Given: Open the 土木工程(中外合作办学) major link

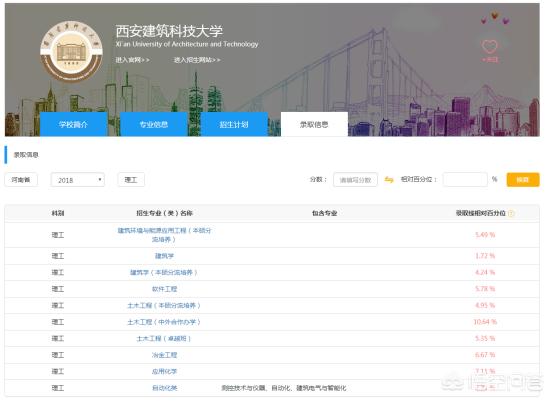Looking at the screenshot, I should [x=164, y=322].
